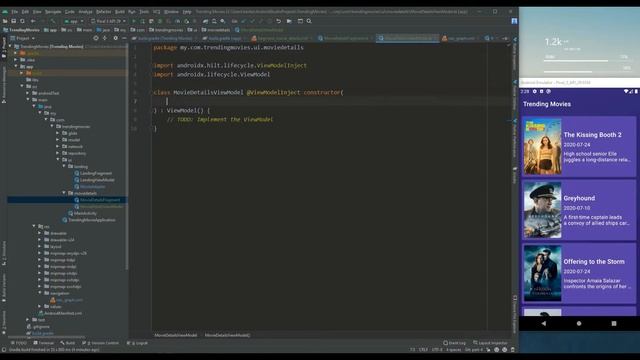The image size is (640, 360).
Task: Open the Navigate menu
Action: coord(53,12)
